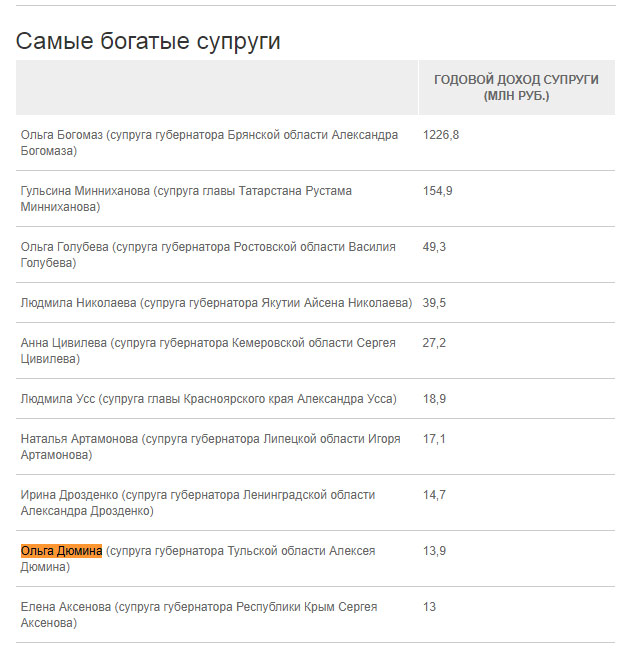Click the income value 13,9
Image resolution: width=619 pixels, height=651 pixels.
pos(435,551)
